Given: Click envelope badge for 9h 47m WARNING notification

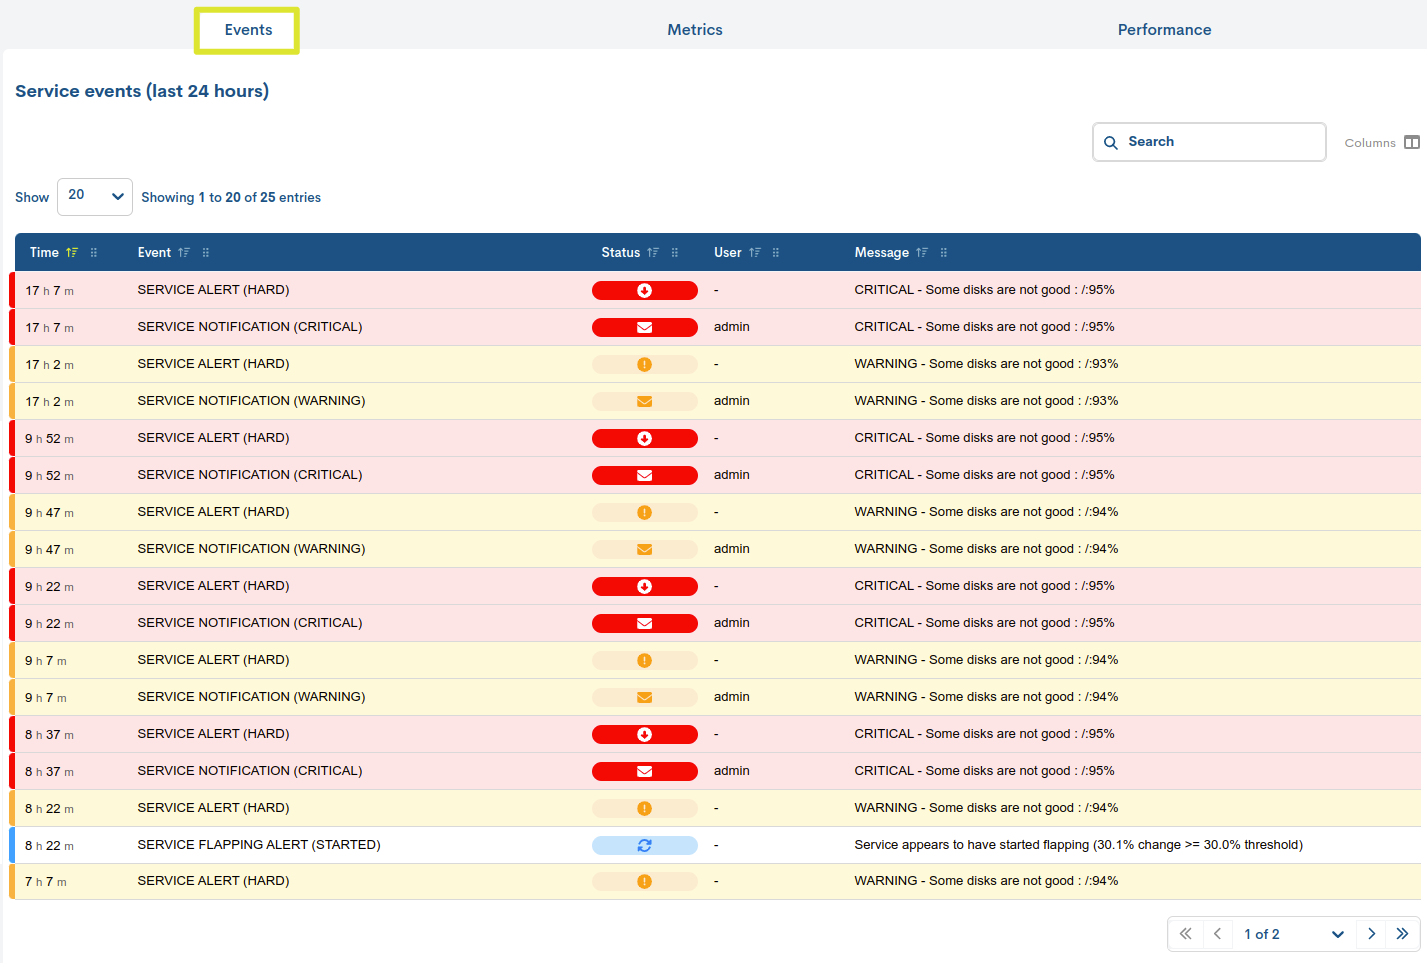Looking at the screenshot, I should [645, 549].
